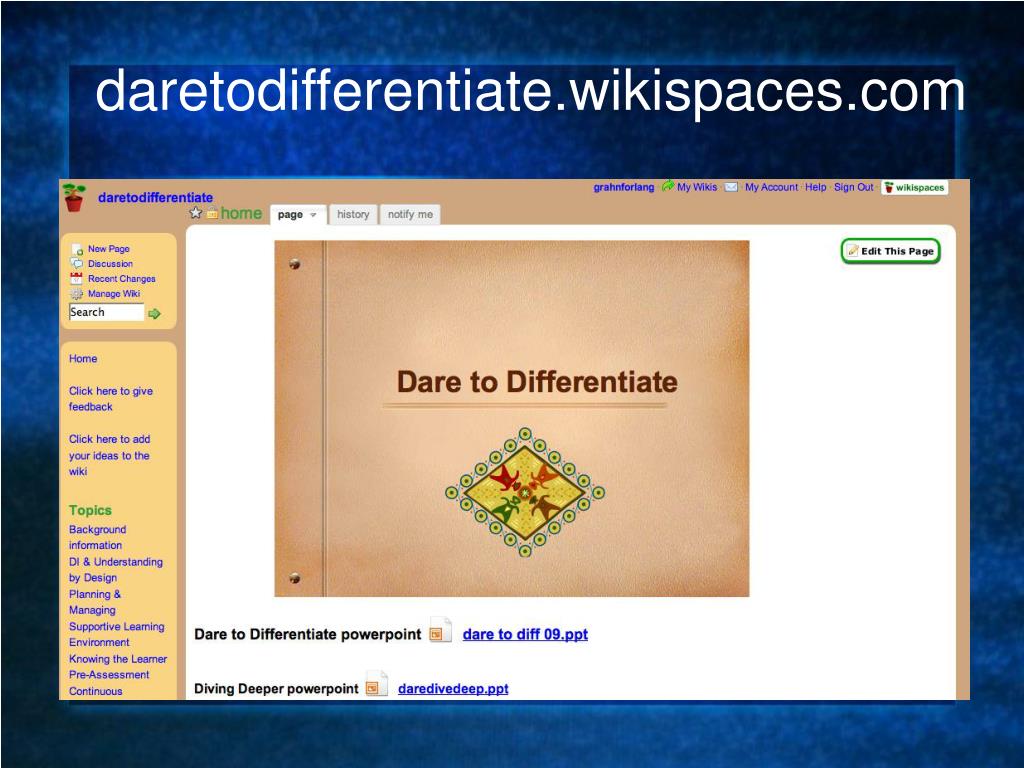Click the Manage Wiki gear icon
The height and width of the screenshot is (768, 1024).
(x=76, y=294)
